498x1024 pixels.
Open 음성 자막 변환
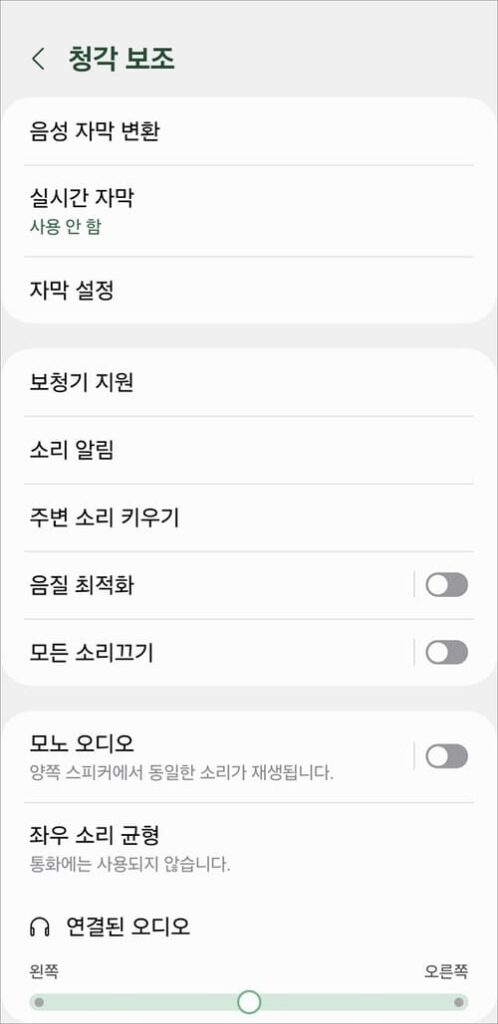tap(249, 132)
